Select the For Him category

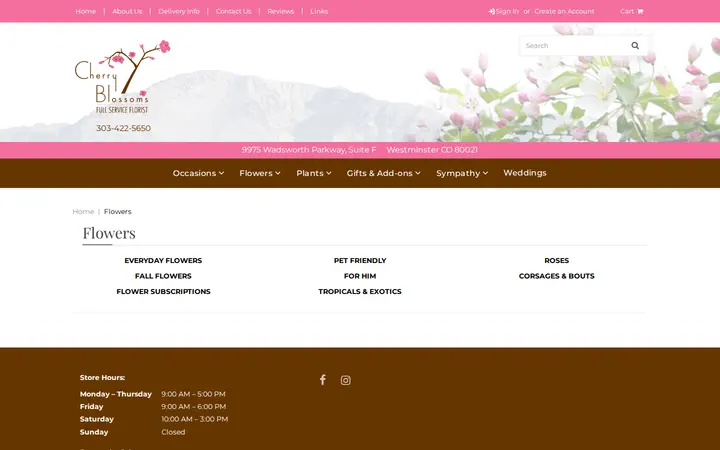[360, 276]
